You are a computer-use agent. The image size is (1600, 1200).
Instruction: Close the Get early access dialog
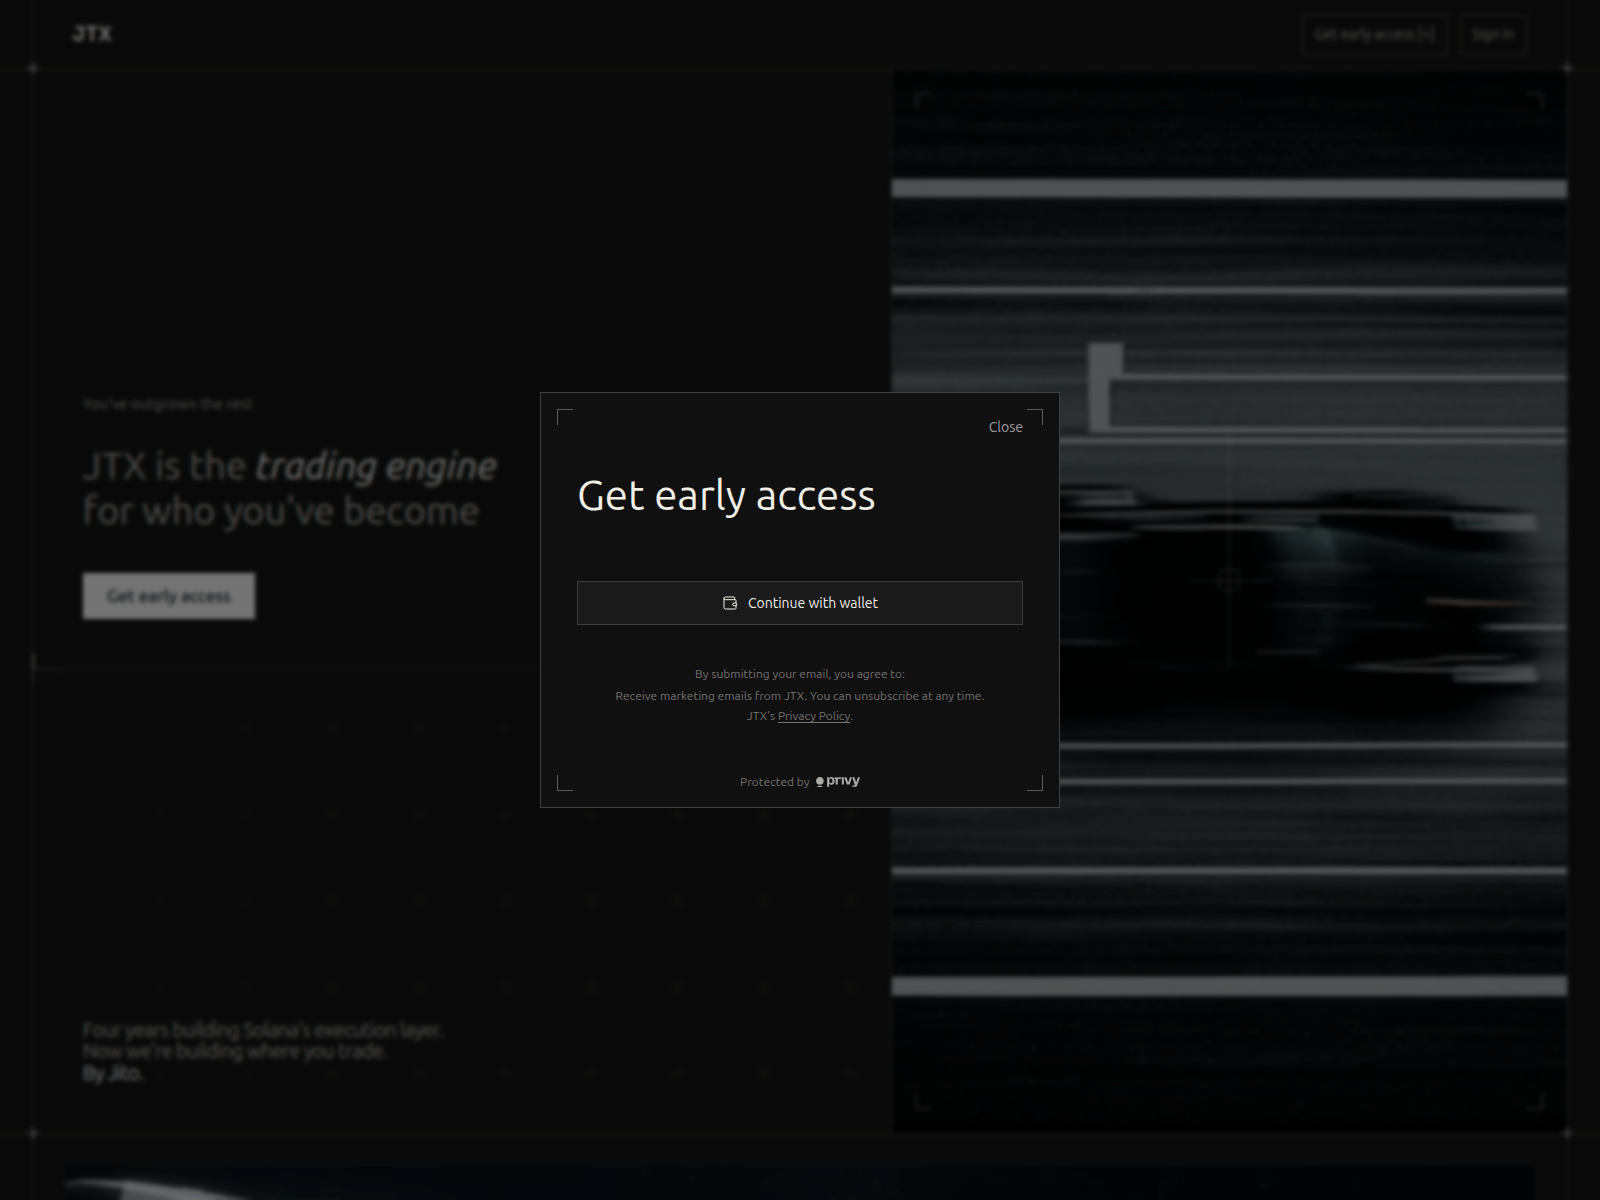[1005, 427]
